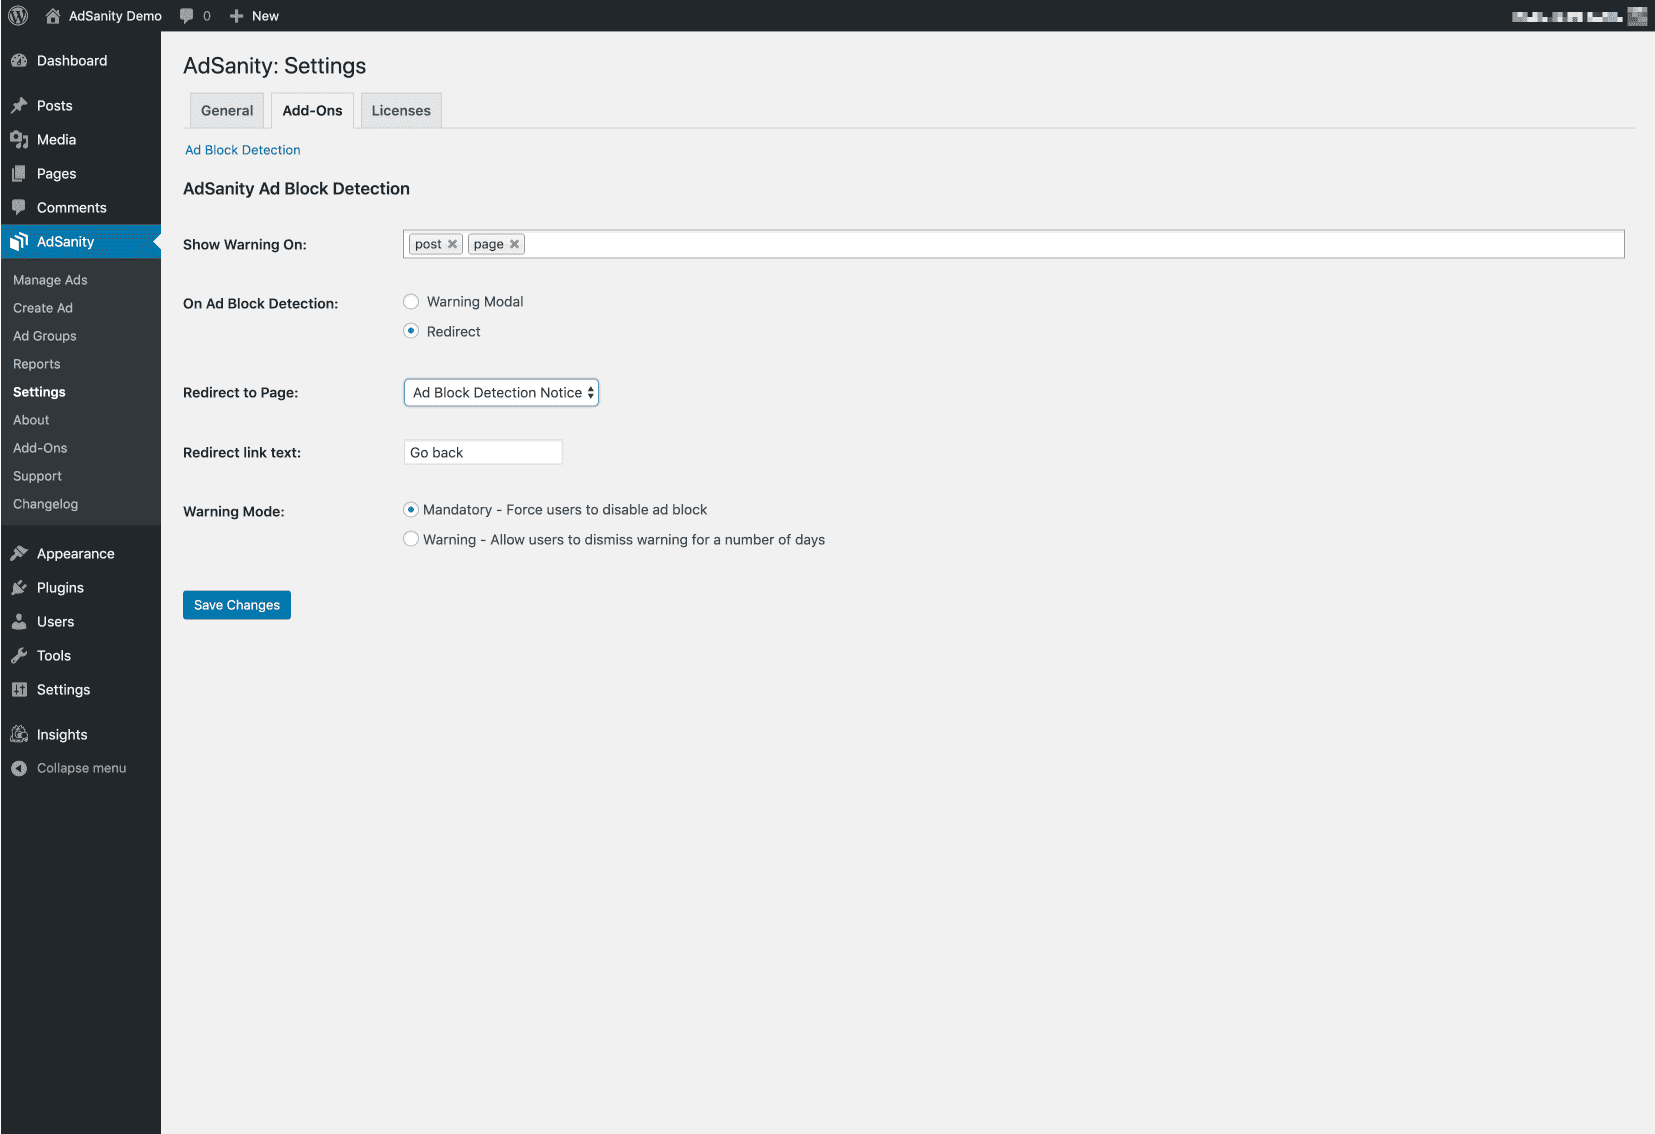Click the WordPress logo icon
The width and height of the screenshot is (1655, 1134).
point(18,16)
